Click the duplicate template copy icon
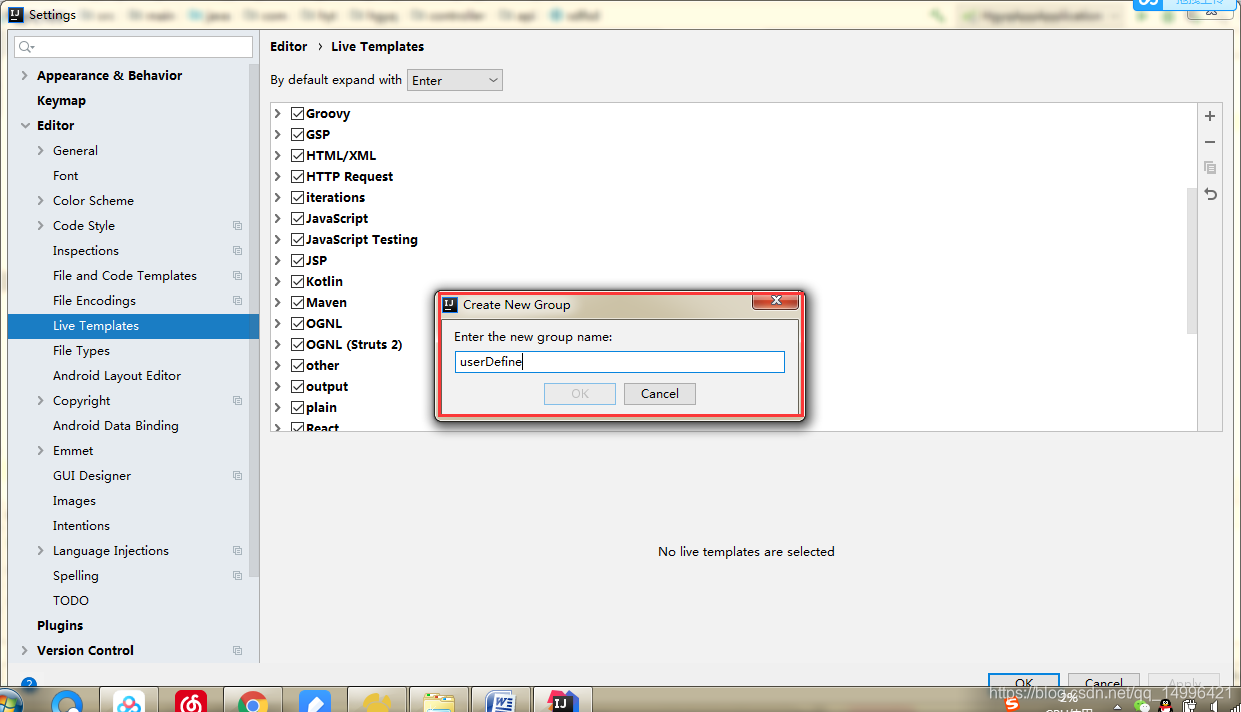The image size is (1241, 712). 1210,168
